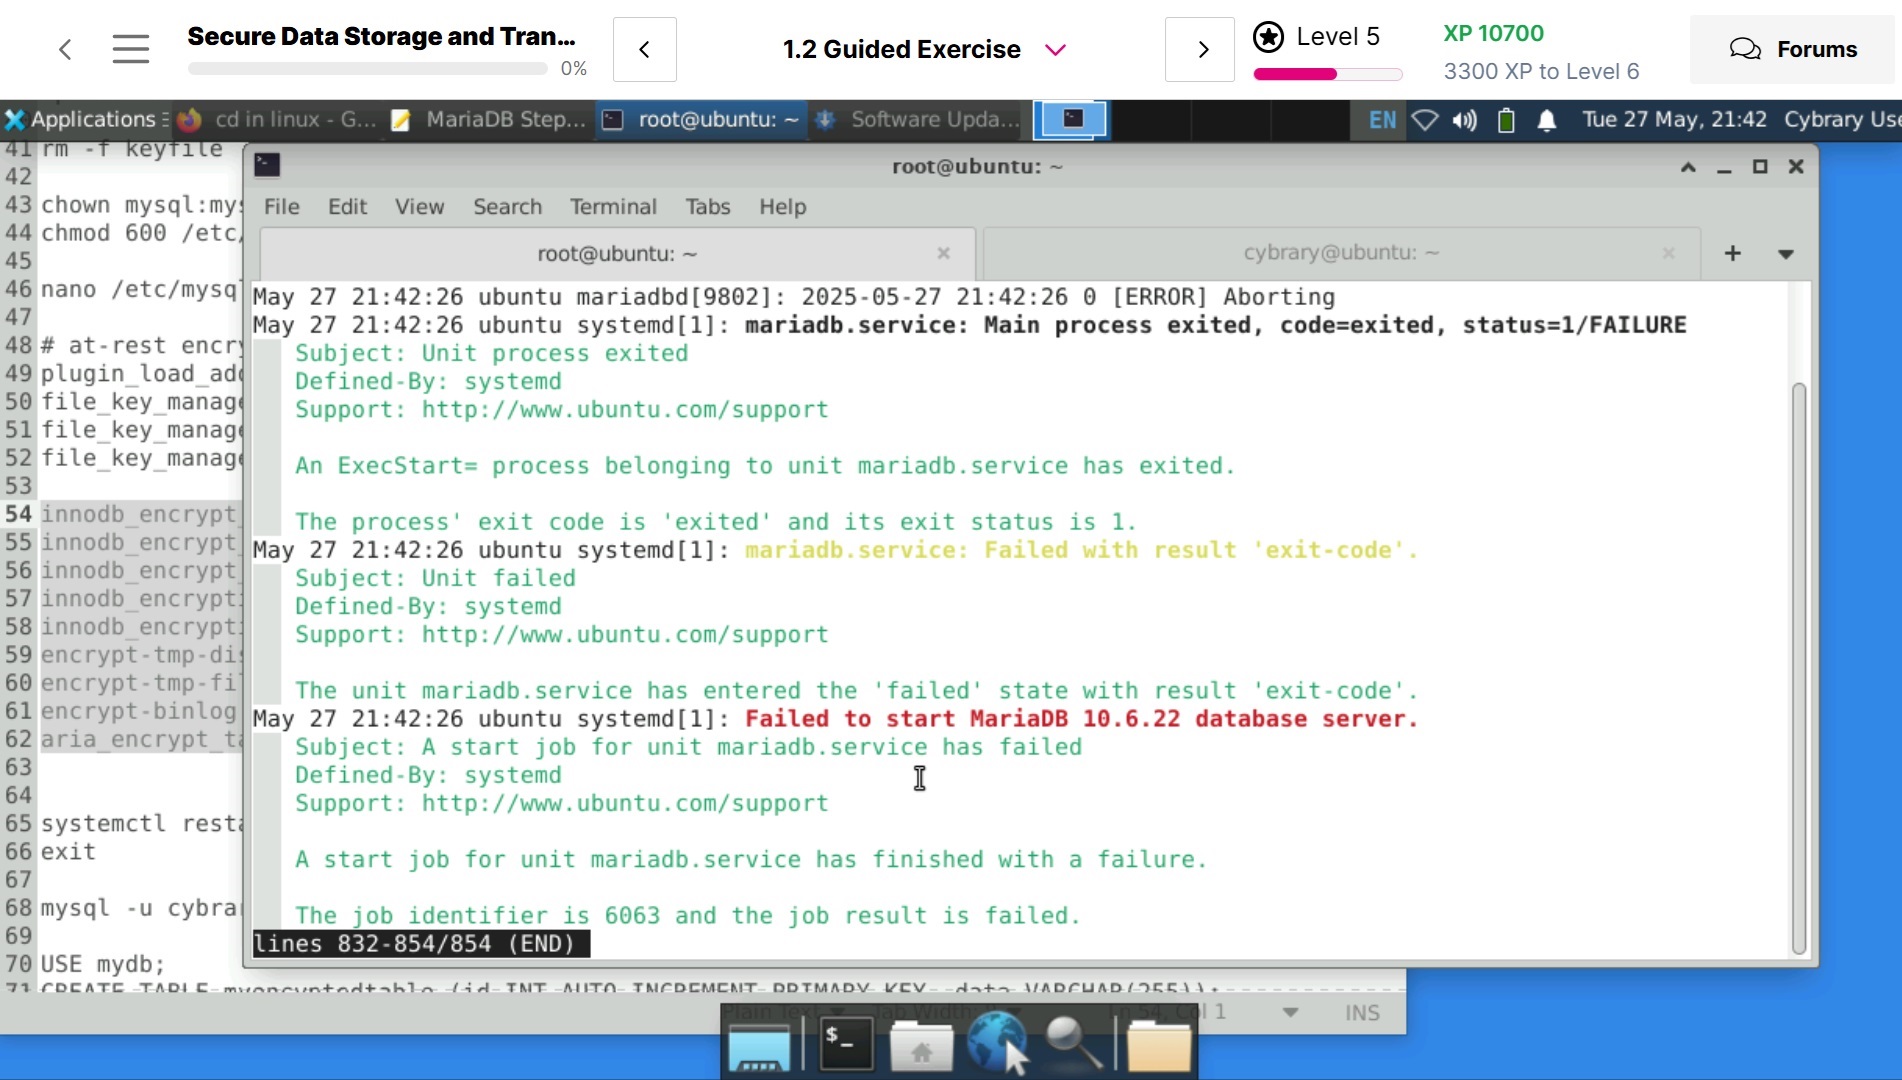Open the notification bell icon
Image resolution: width=1902 pixels, height=1080 pixels.
click(1546, 120)
